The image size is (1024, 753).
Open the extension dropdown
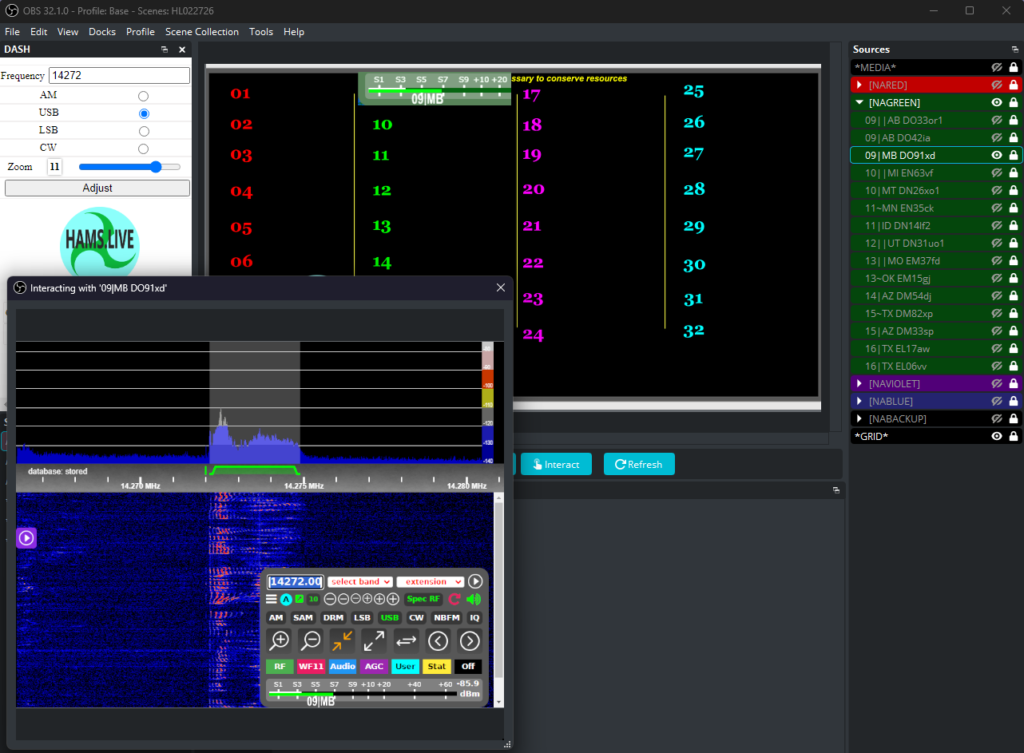[x=431, y=581]
